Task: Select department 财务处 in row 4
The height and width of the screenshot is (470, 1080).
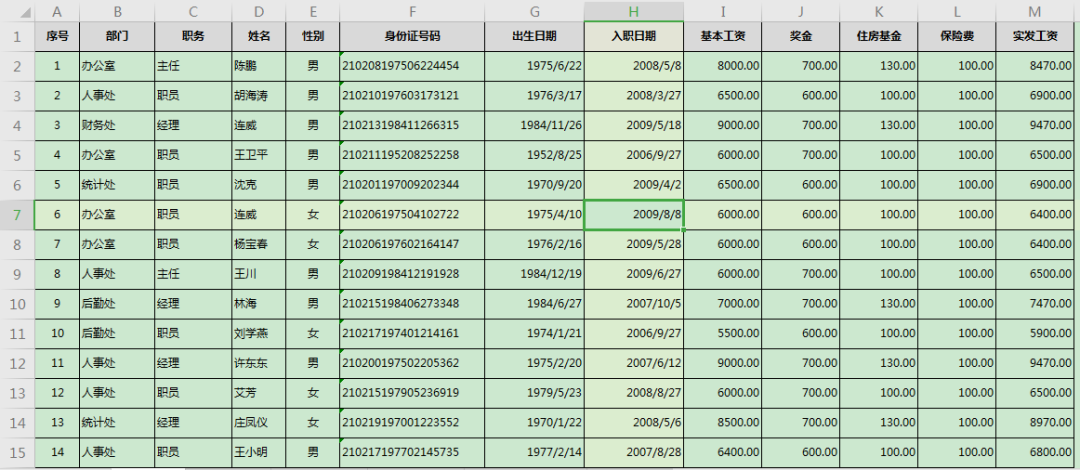Action: 117,125
